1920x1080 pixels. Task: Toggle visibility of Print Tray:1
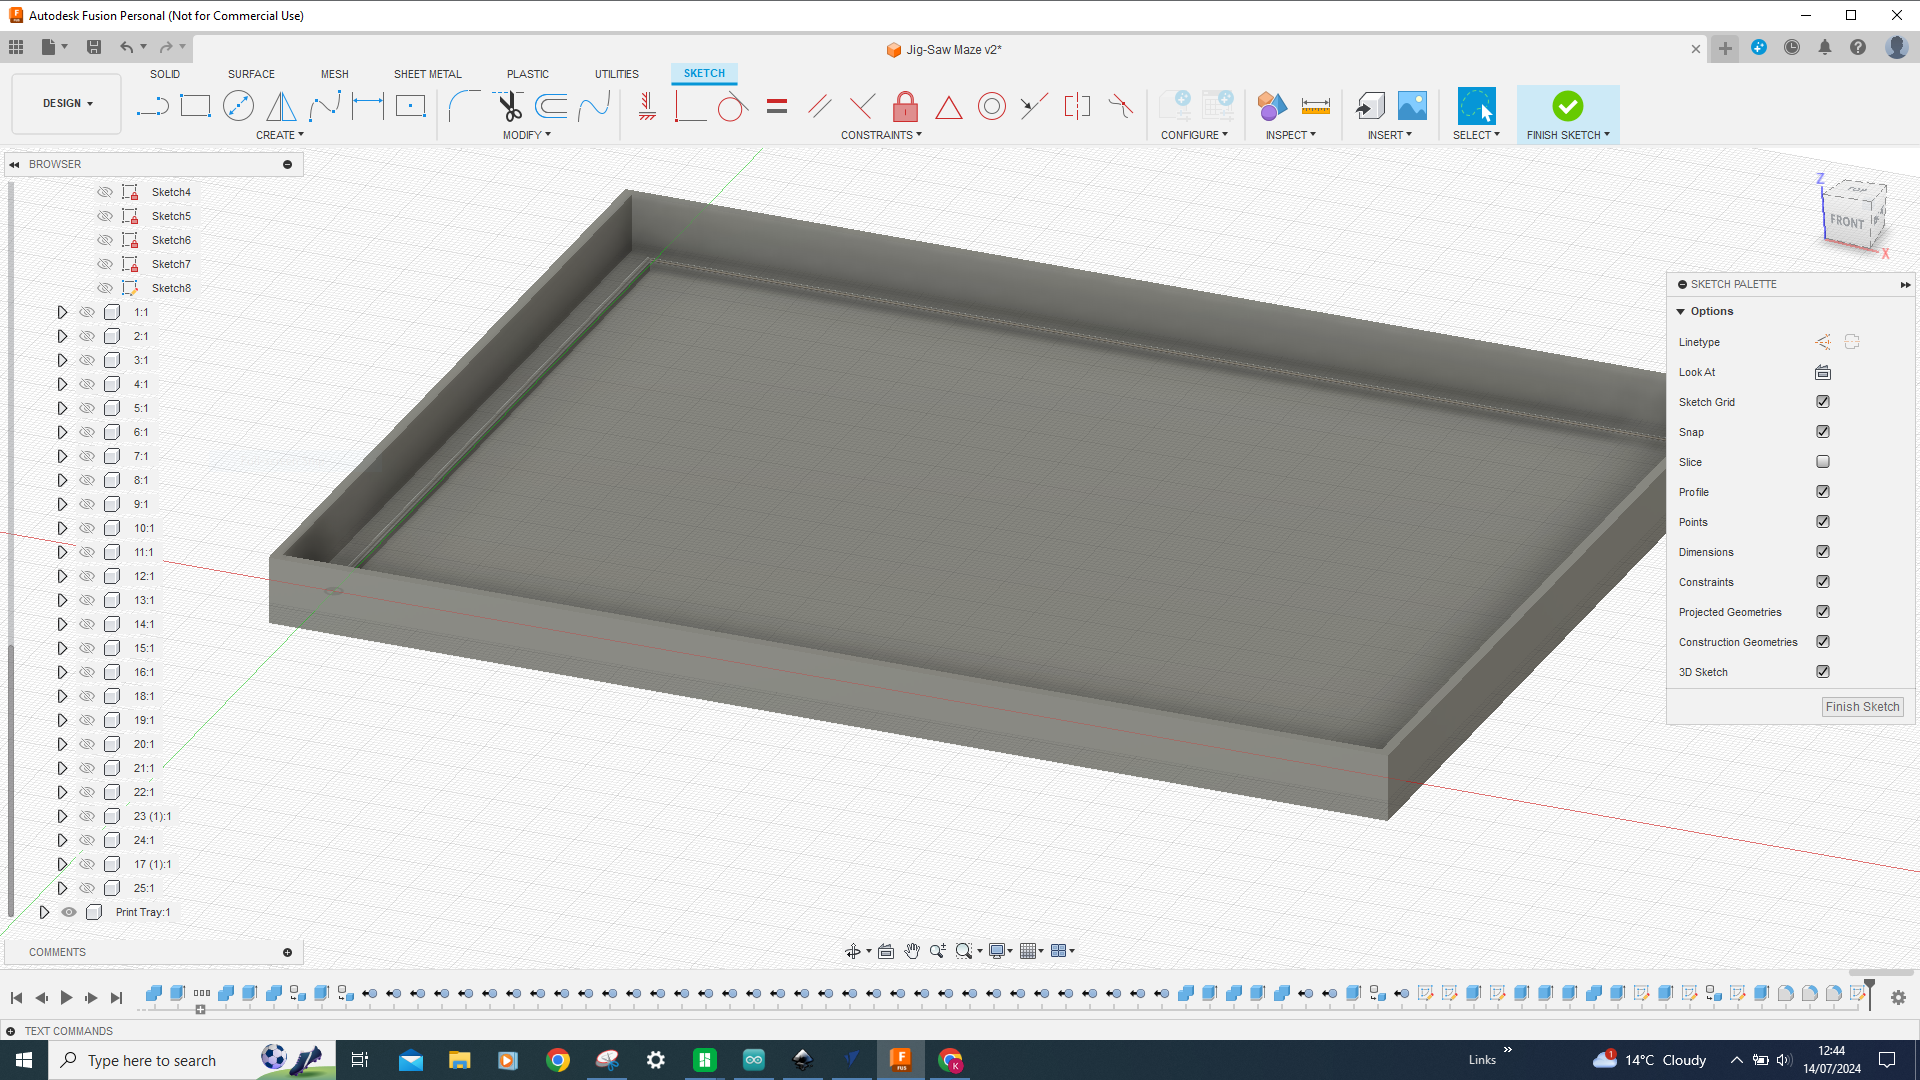point(69,912)
